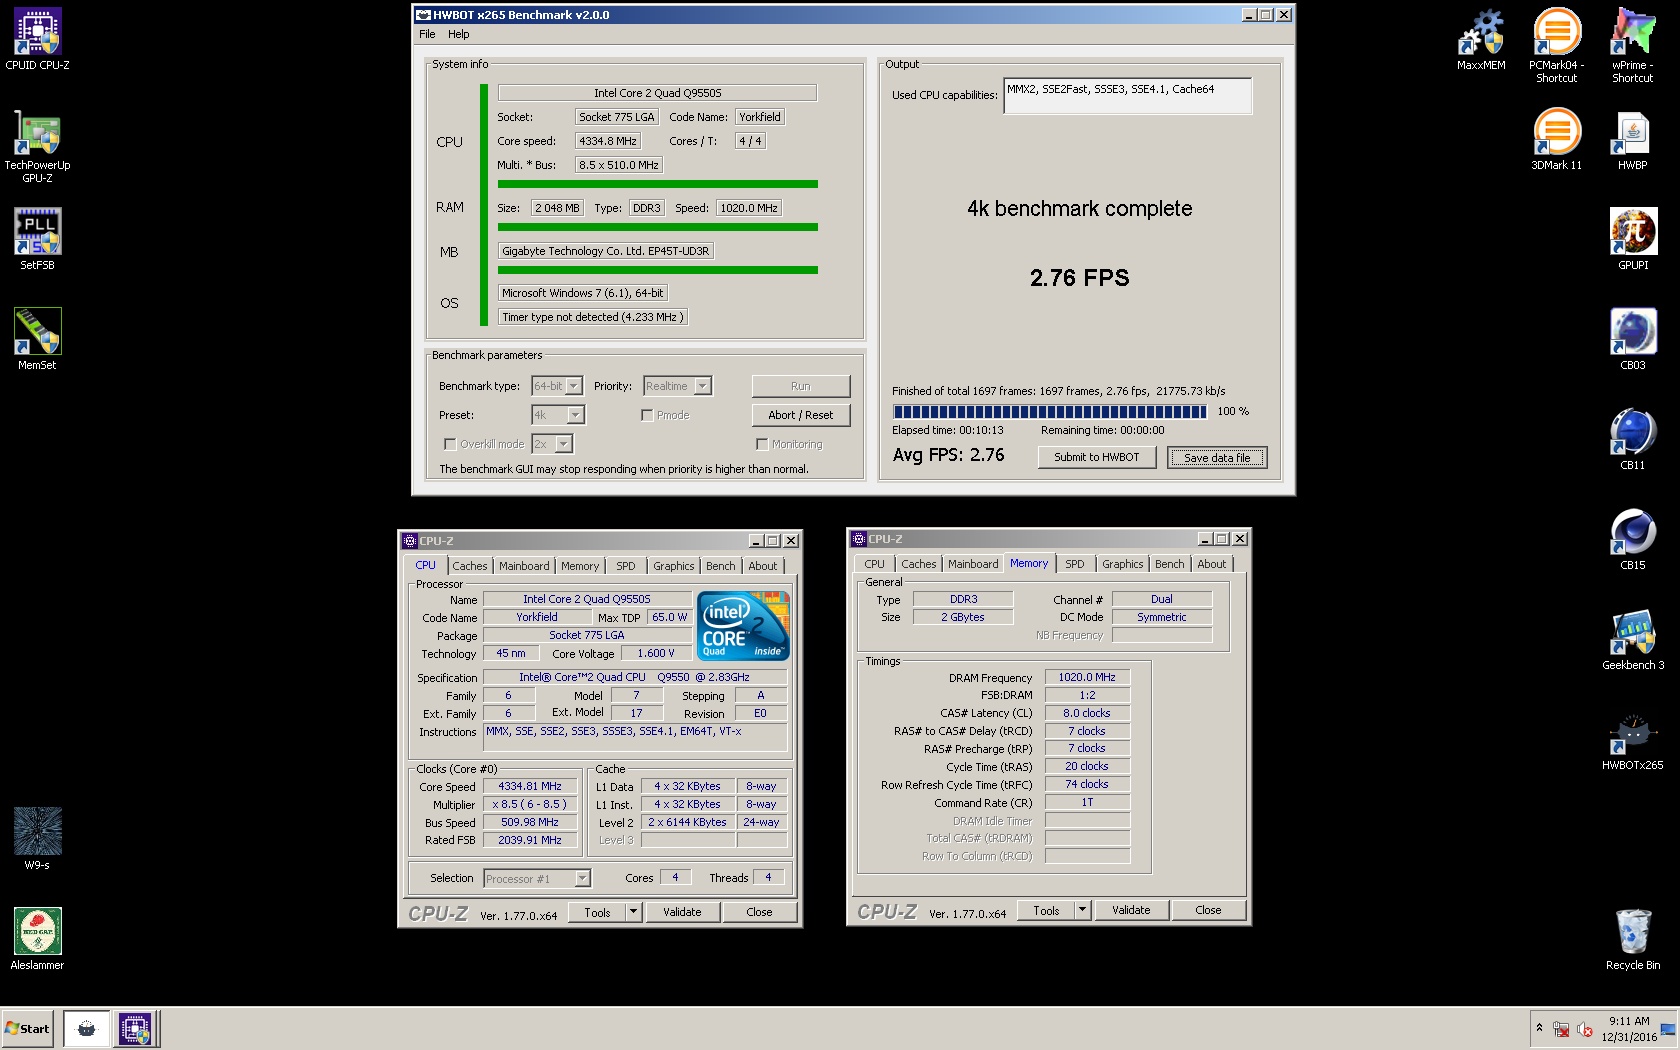Open CB11 Cinebench icon
This screenshot has height=1050, width=1680.
click(x=1632, y=440)
